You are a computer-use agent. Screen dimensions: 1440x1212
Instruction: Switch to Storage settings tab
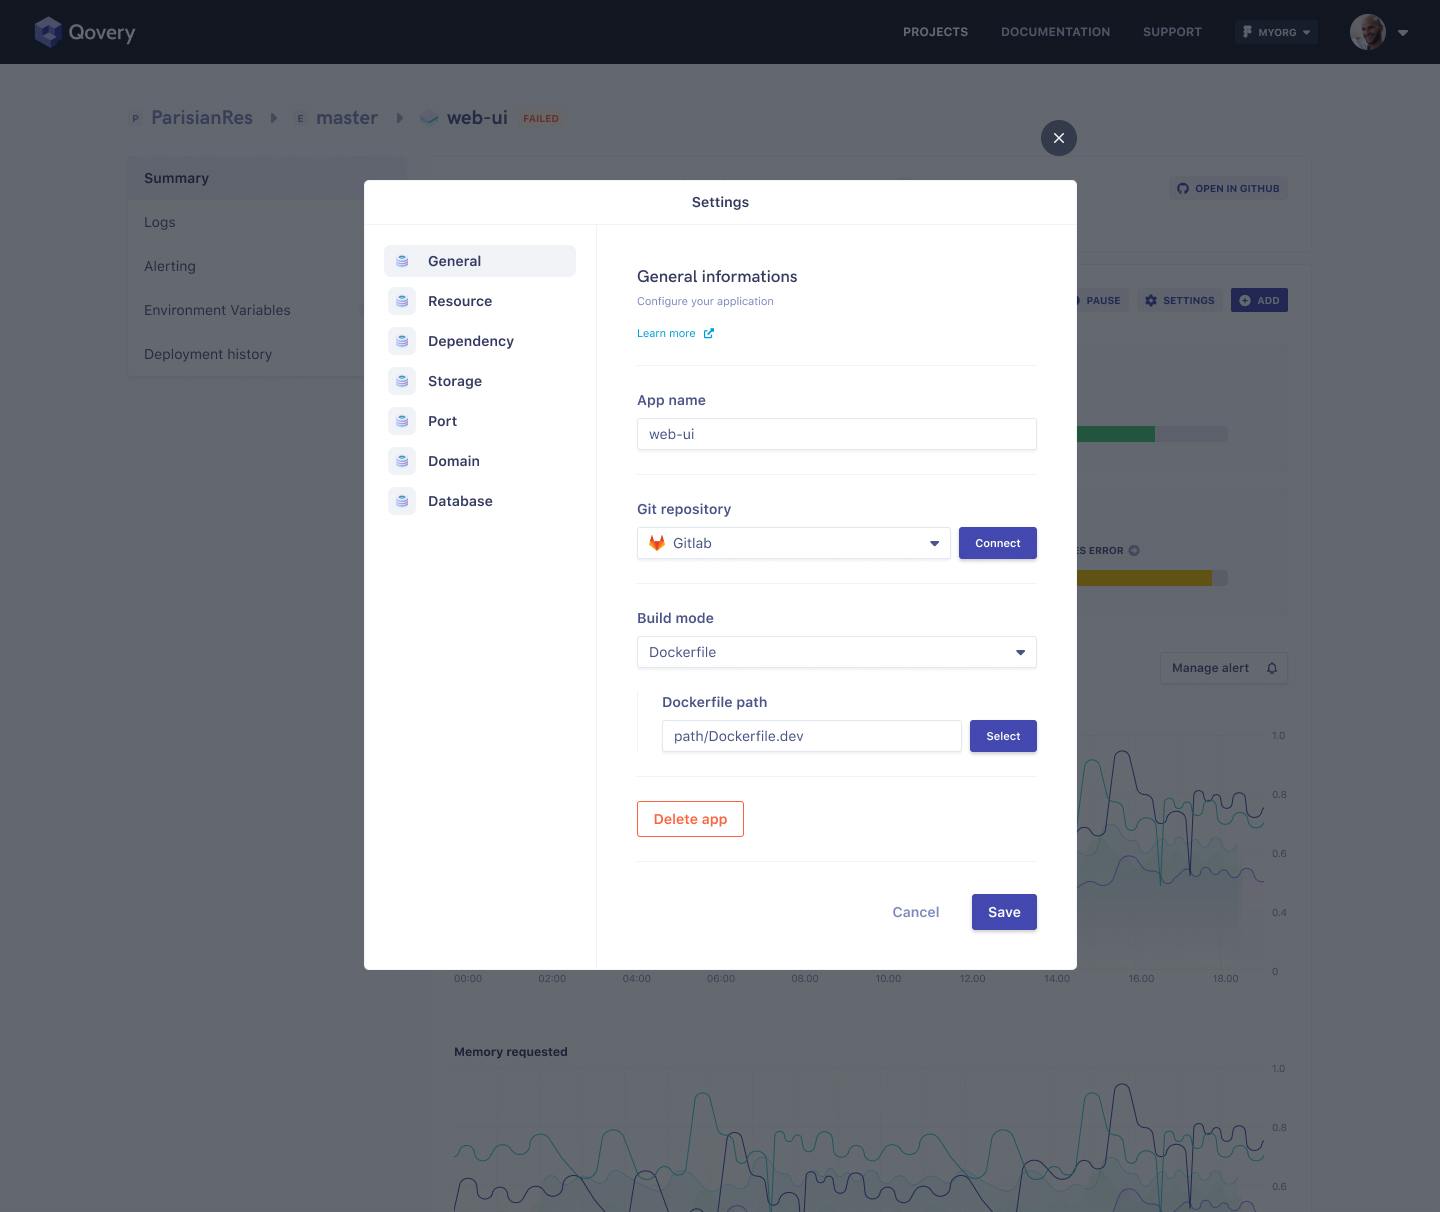[480, 381]
